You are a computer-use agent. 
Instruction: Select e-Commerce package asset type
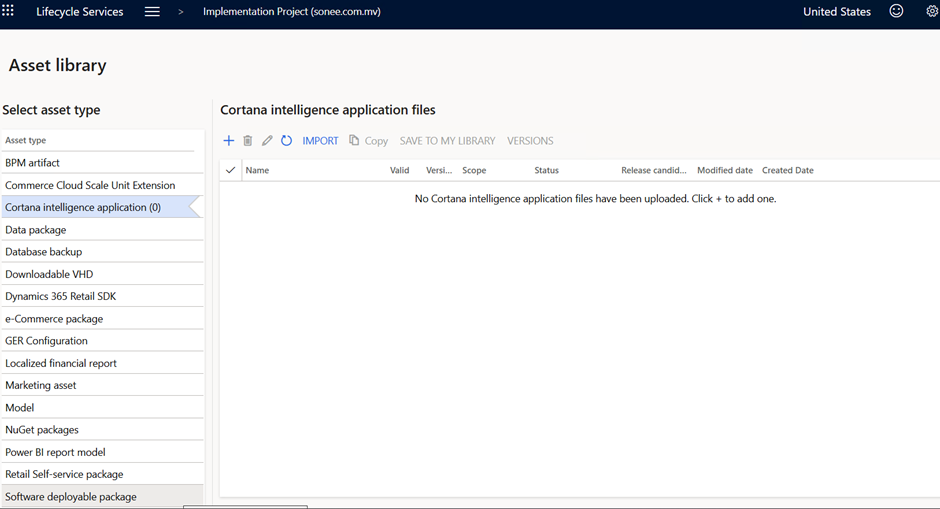coord(103,318)
